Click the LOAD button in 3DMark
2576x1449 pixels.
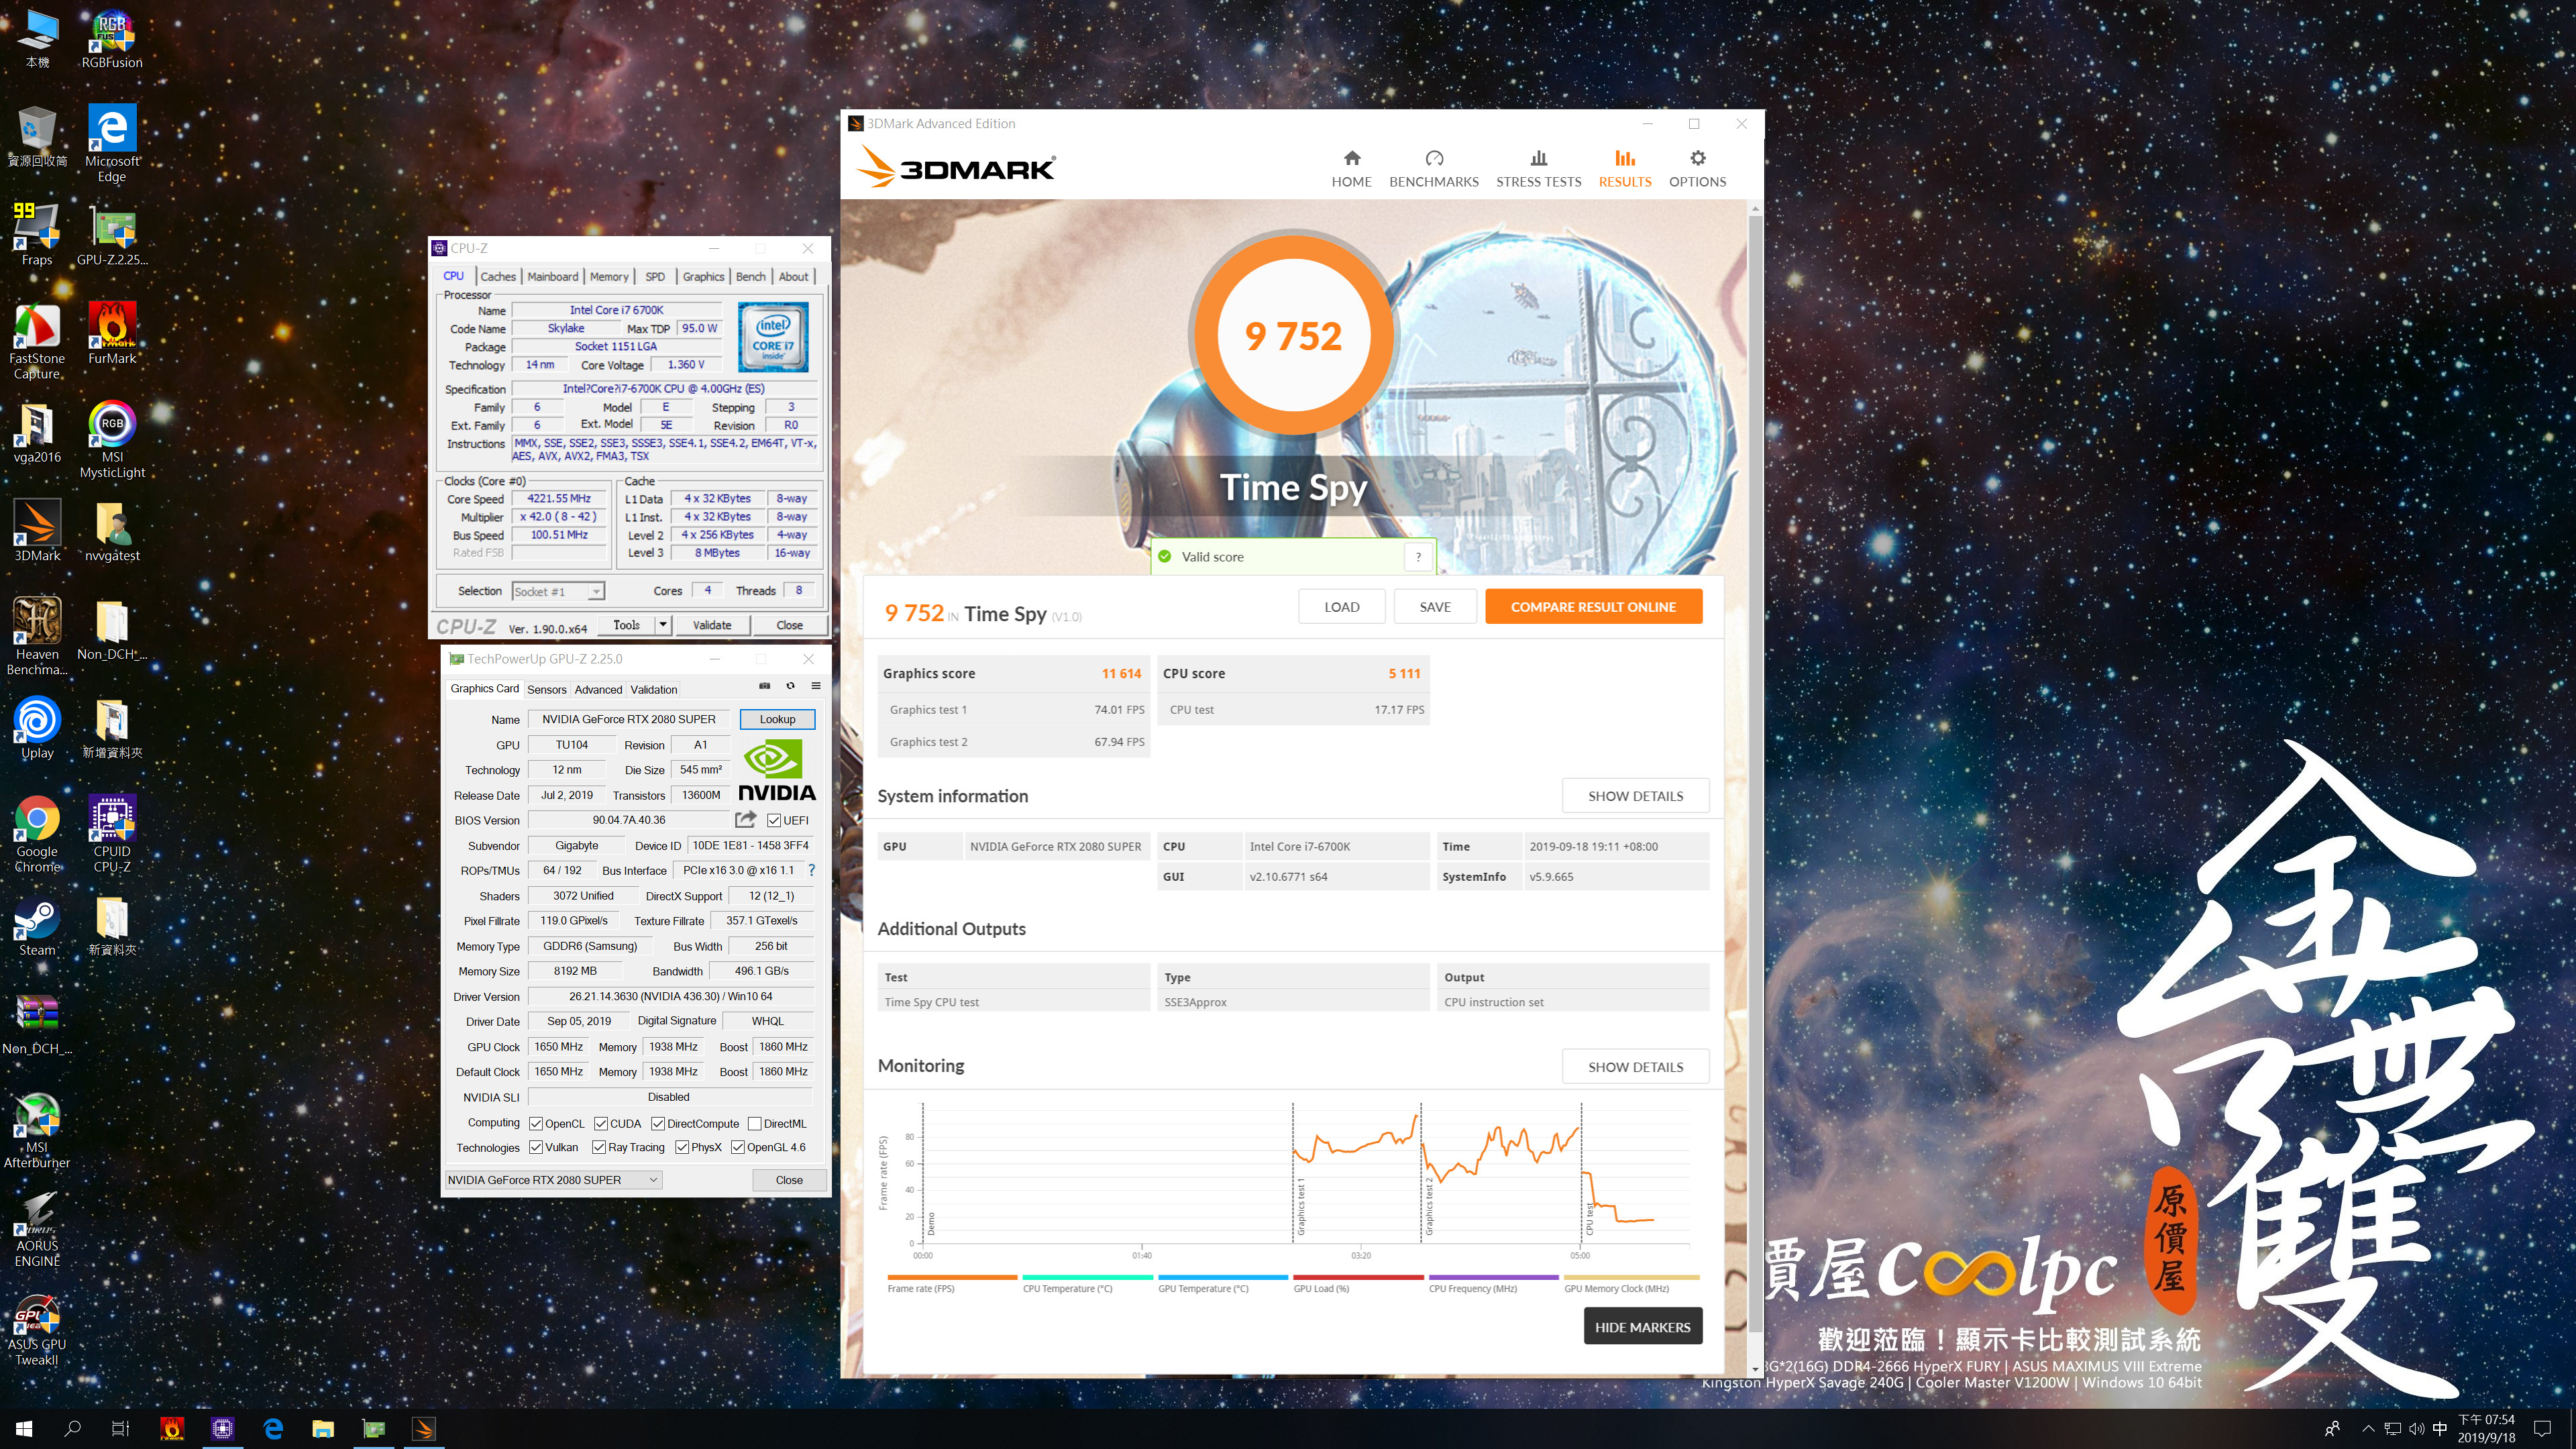point(1341,607)
